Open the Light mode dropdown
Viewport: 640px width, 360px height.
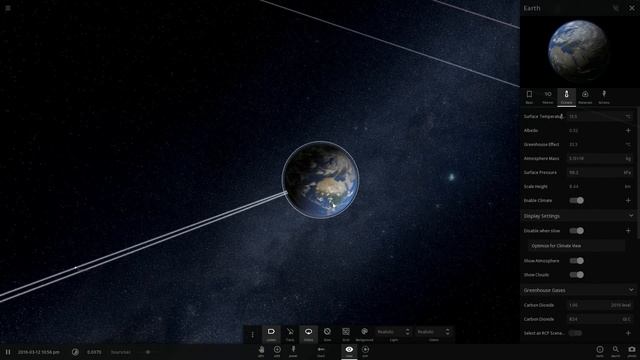point(393,332)
